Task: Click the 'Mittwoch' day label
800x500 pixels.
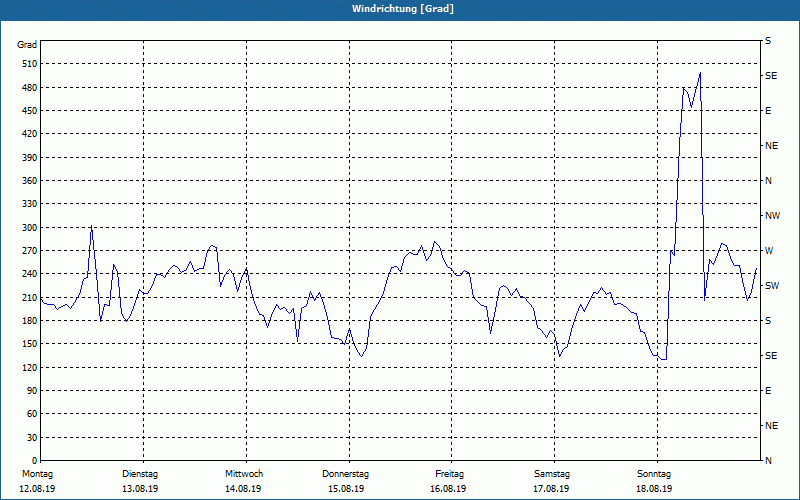Action: [x=244, y=474]
